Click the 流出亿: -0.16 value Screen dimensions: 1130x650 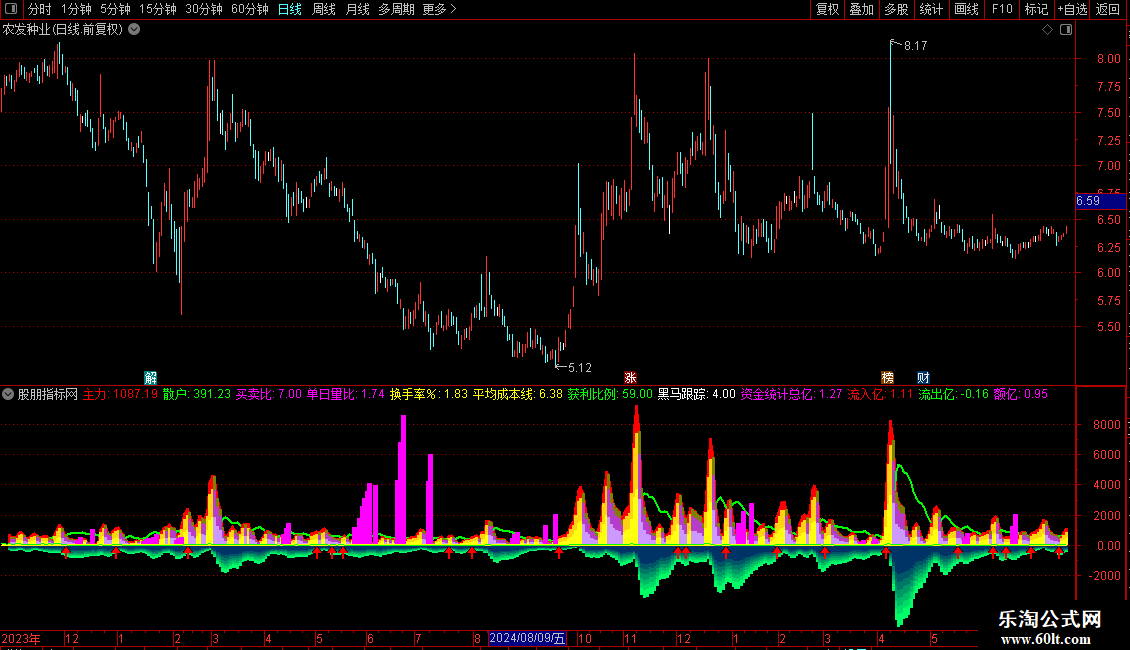(953, 394)
